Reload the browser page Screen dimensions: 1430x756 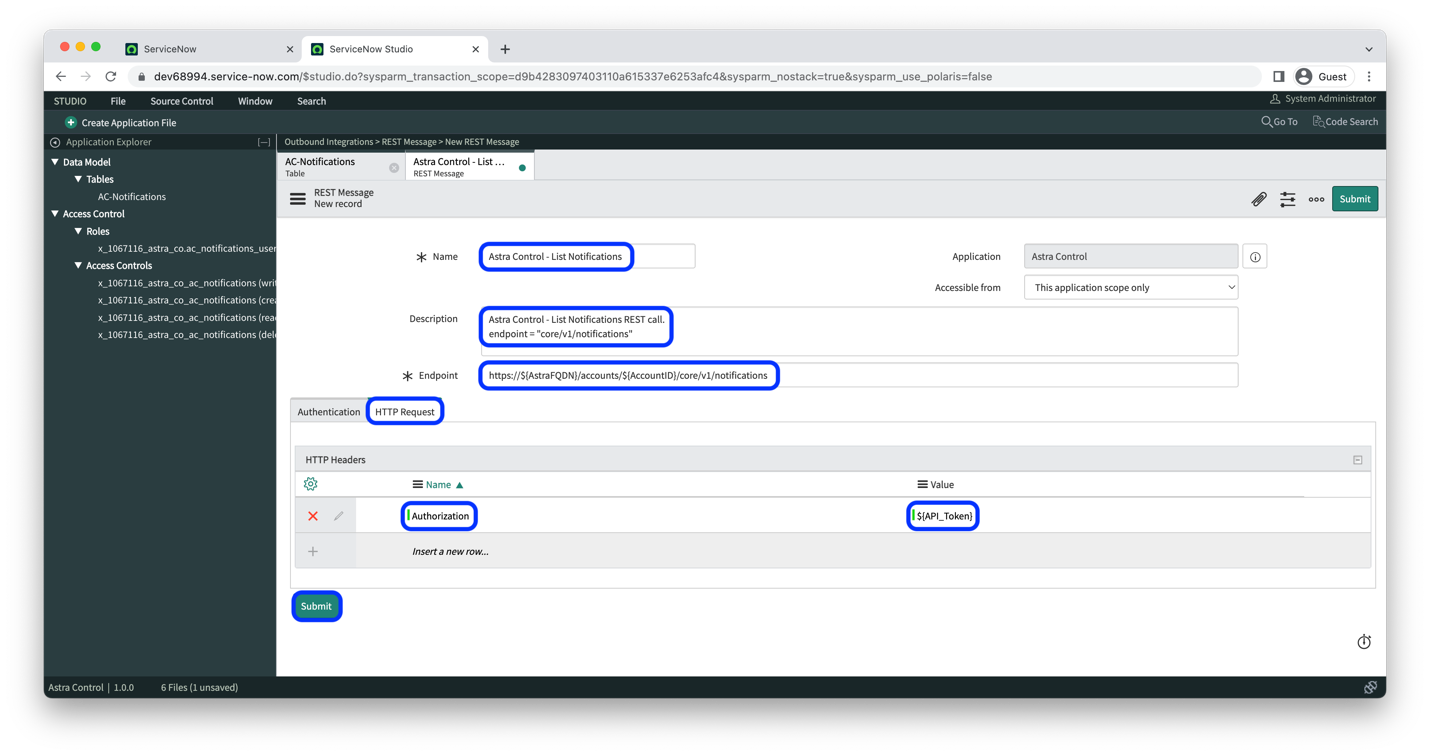[111, 76]
